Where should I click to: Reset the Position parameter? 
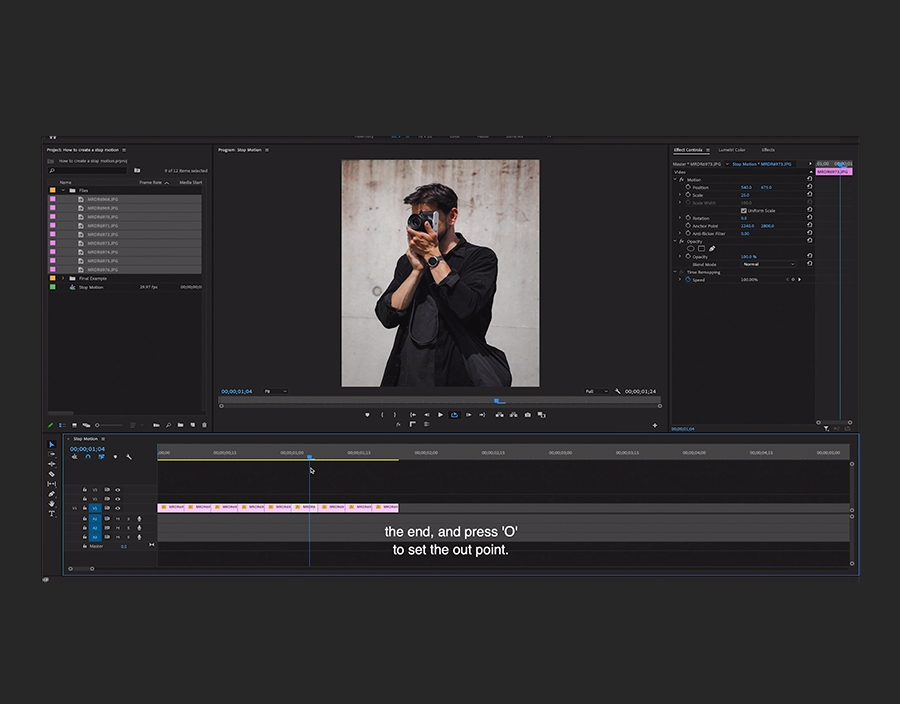[809, 187]
